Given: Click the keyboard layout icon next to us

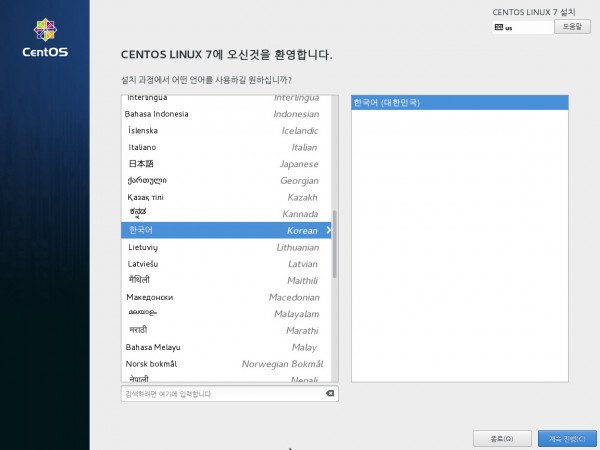Looking at the screenshot, I should coord(499,27).
